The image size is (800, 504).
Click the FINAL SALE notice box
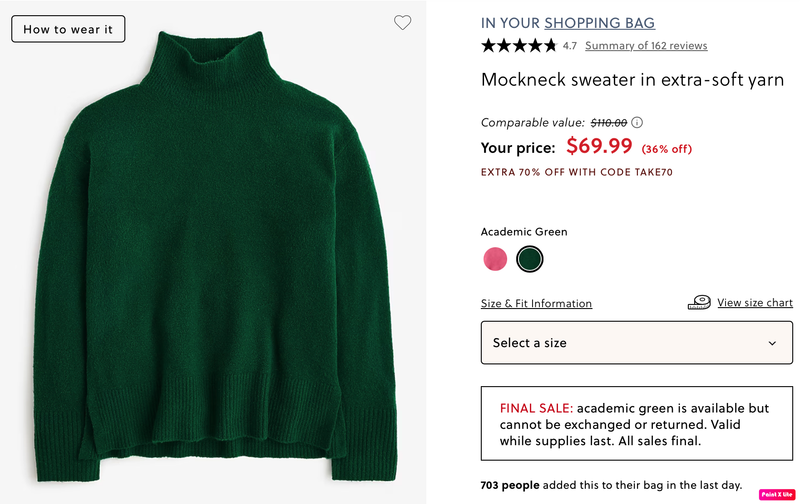point(636,424)
